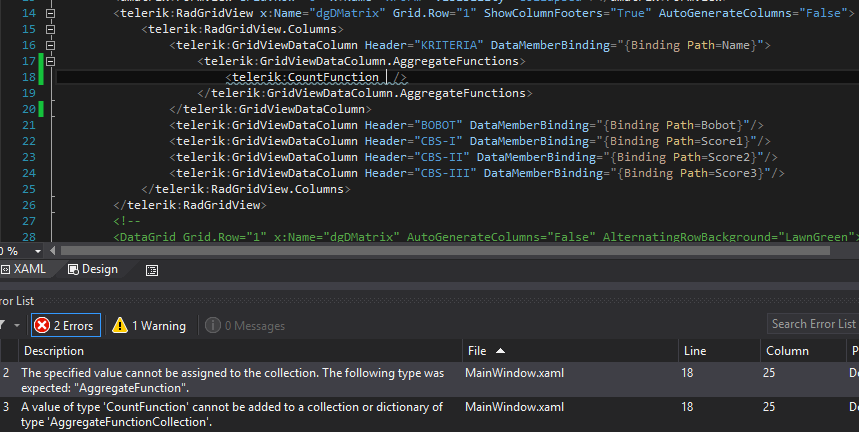Click the yellow warning triangle icon

120,325
